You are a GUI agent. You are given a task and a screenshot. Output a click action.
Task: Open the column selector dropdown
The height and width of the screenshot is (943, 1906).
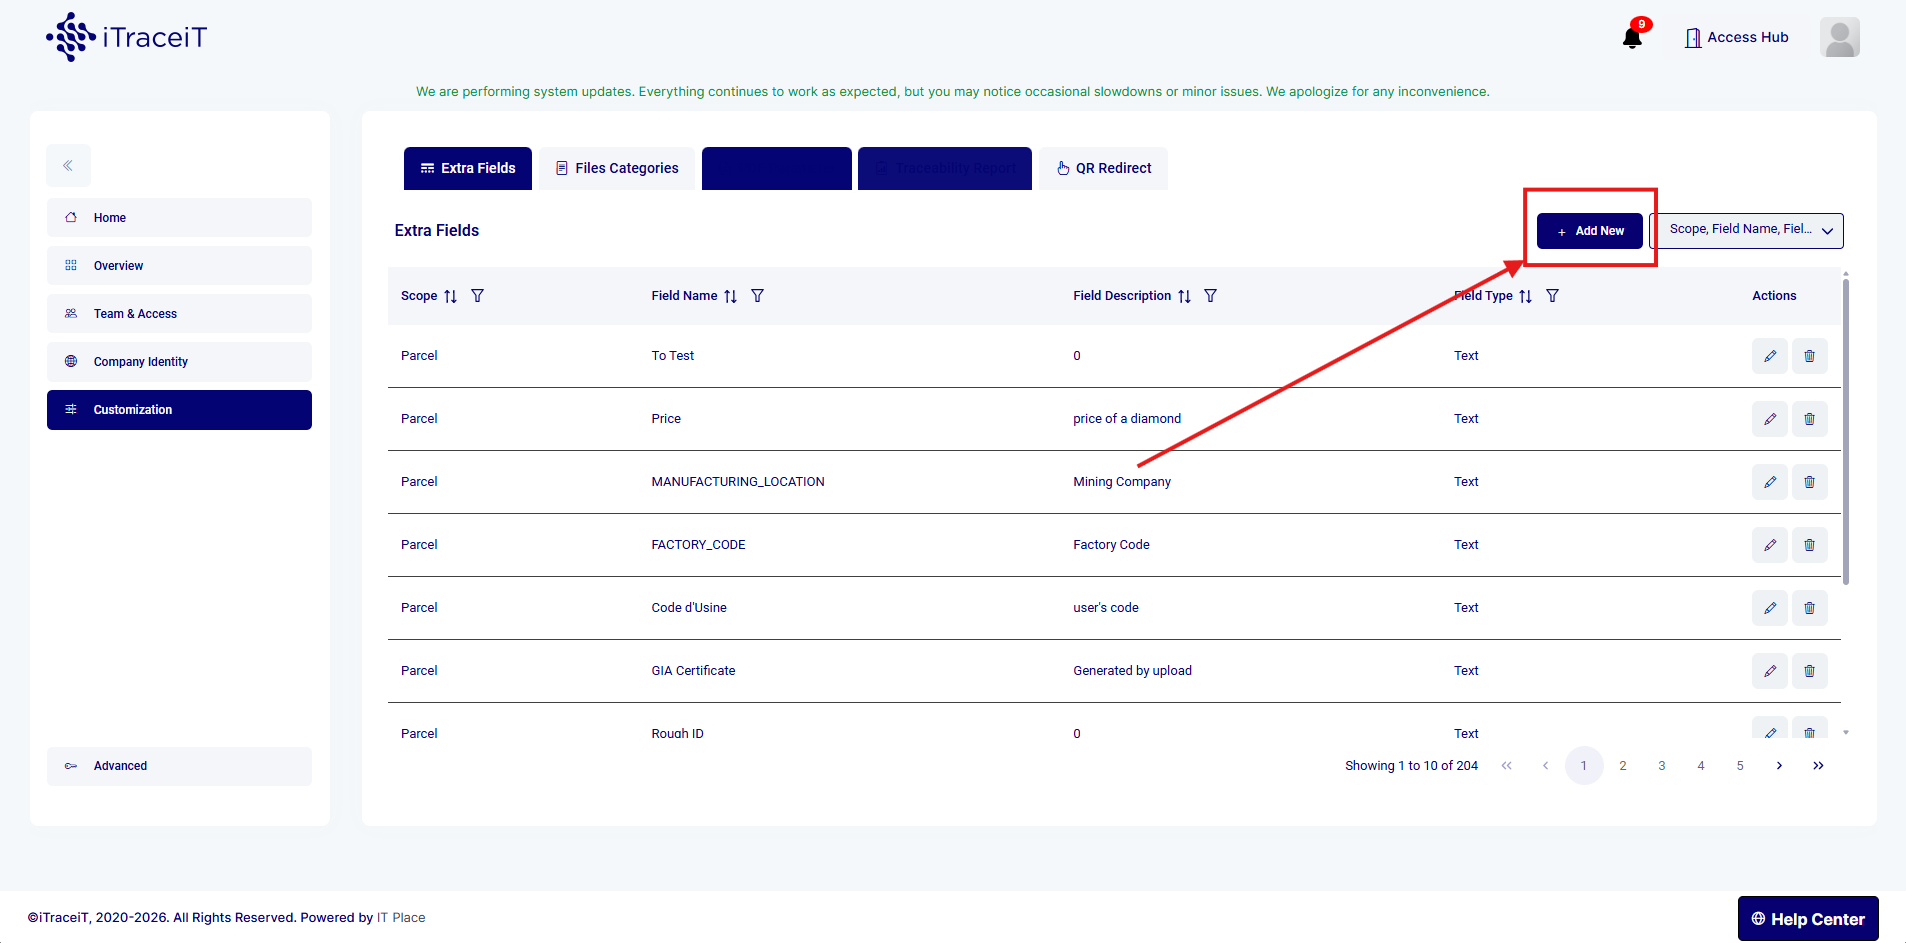1746,230
